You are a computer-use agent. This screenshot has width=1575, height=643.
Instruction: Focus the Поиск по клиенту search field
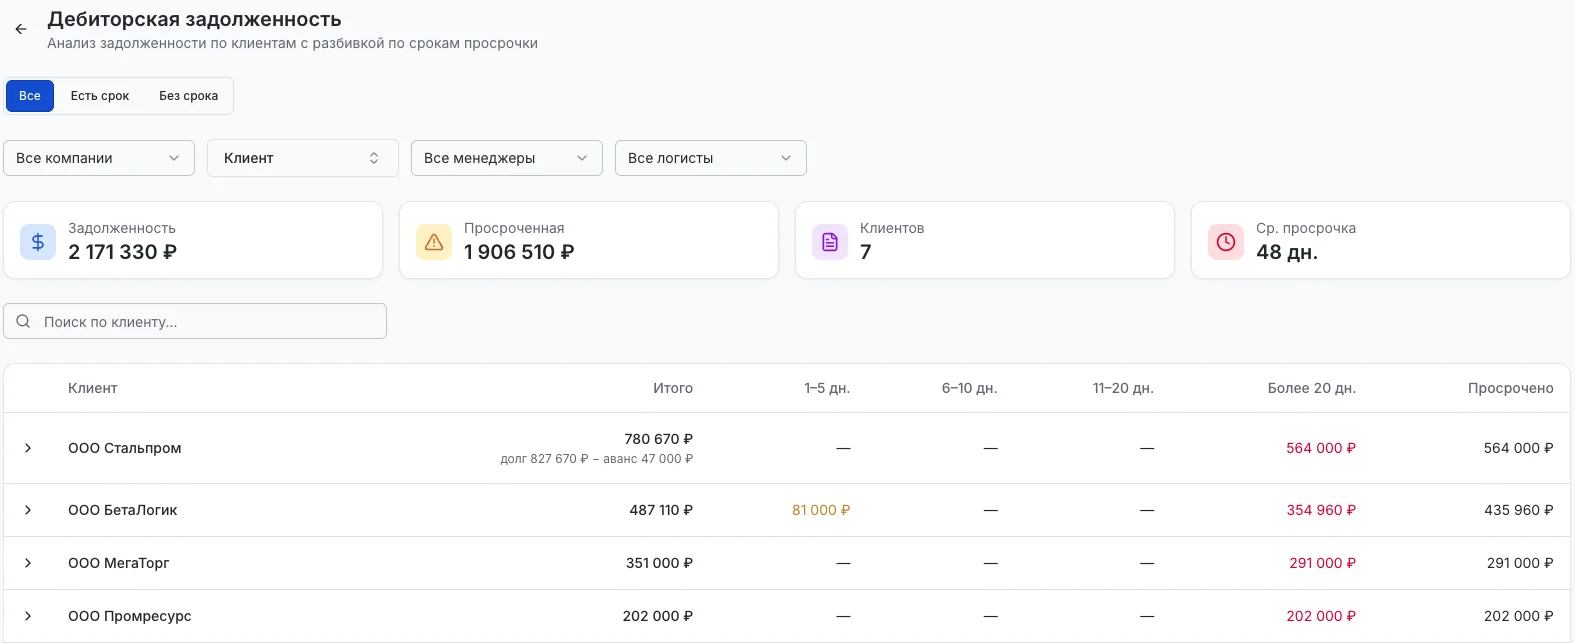pyautogui.click(x=195, y=321)
